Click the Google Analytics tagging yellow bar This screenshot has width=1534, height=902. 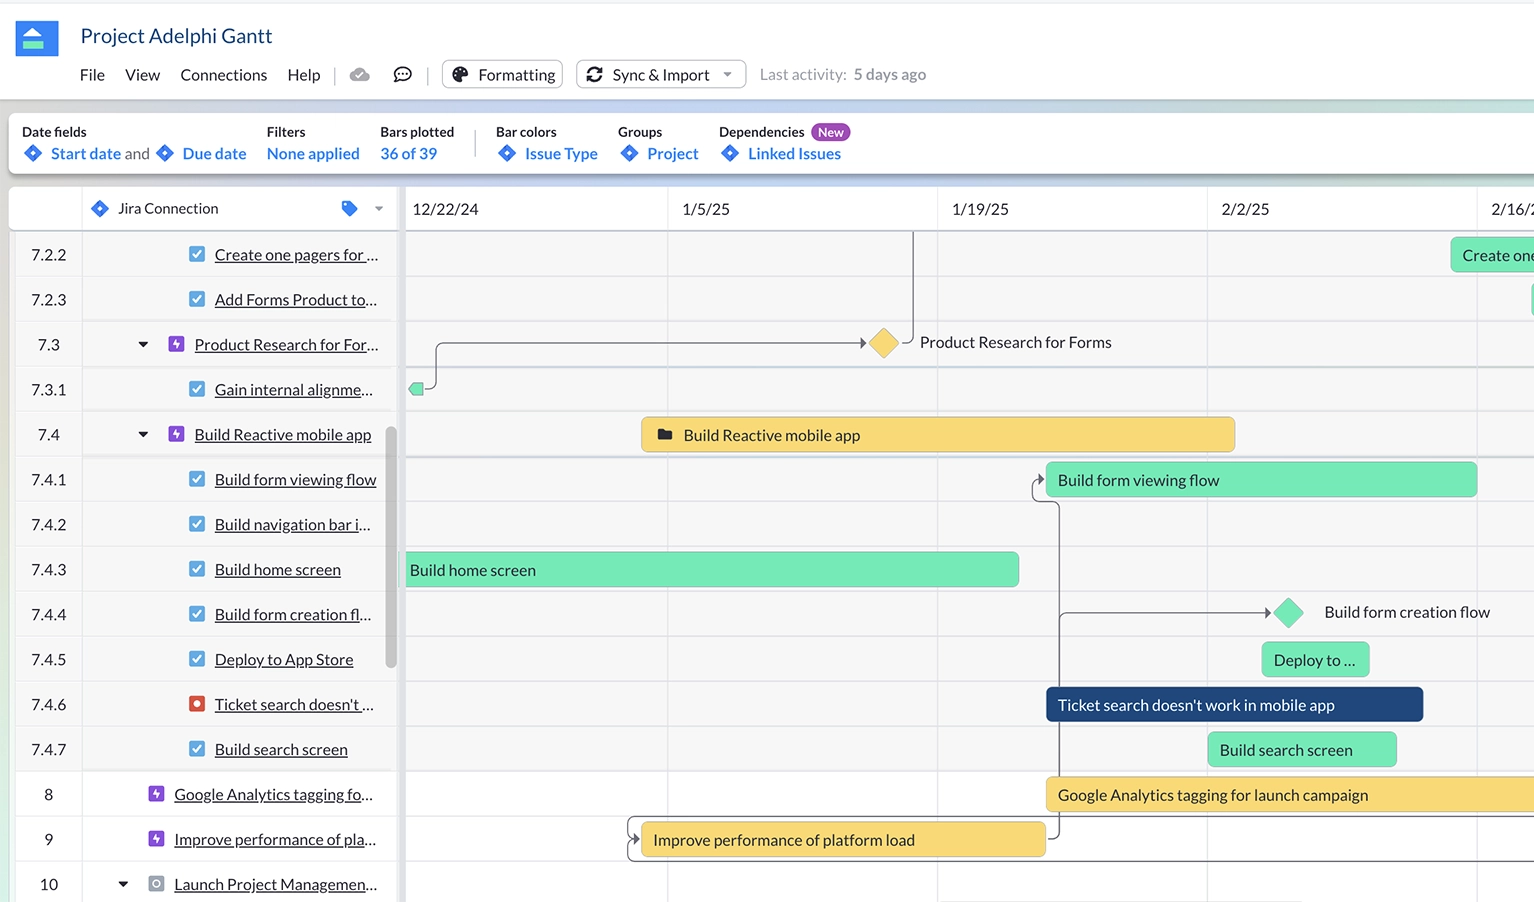(1290, 795)
